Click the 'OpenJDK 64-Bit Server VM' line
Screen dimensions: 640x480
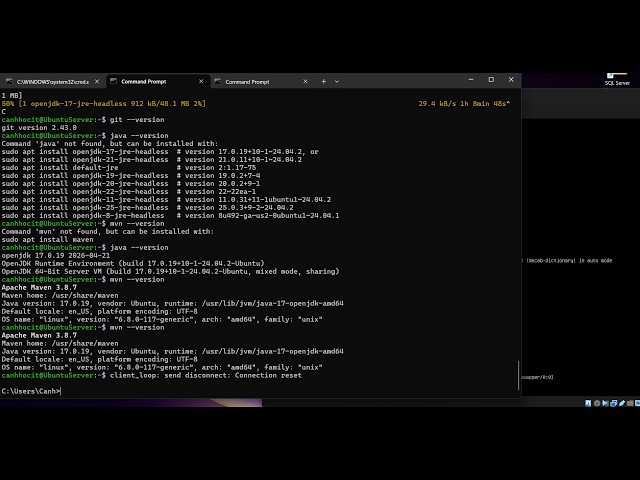coord(170,271)
